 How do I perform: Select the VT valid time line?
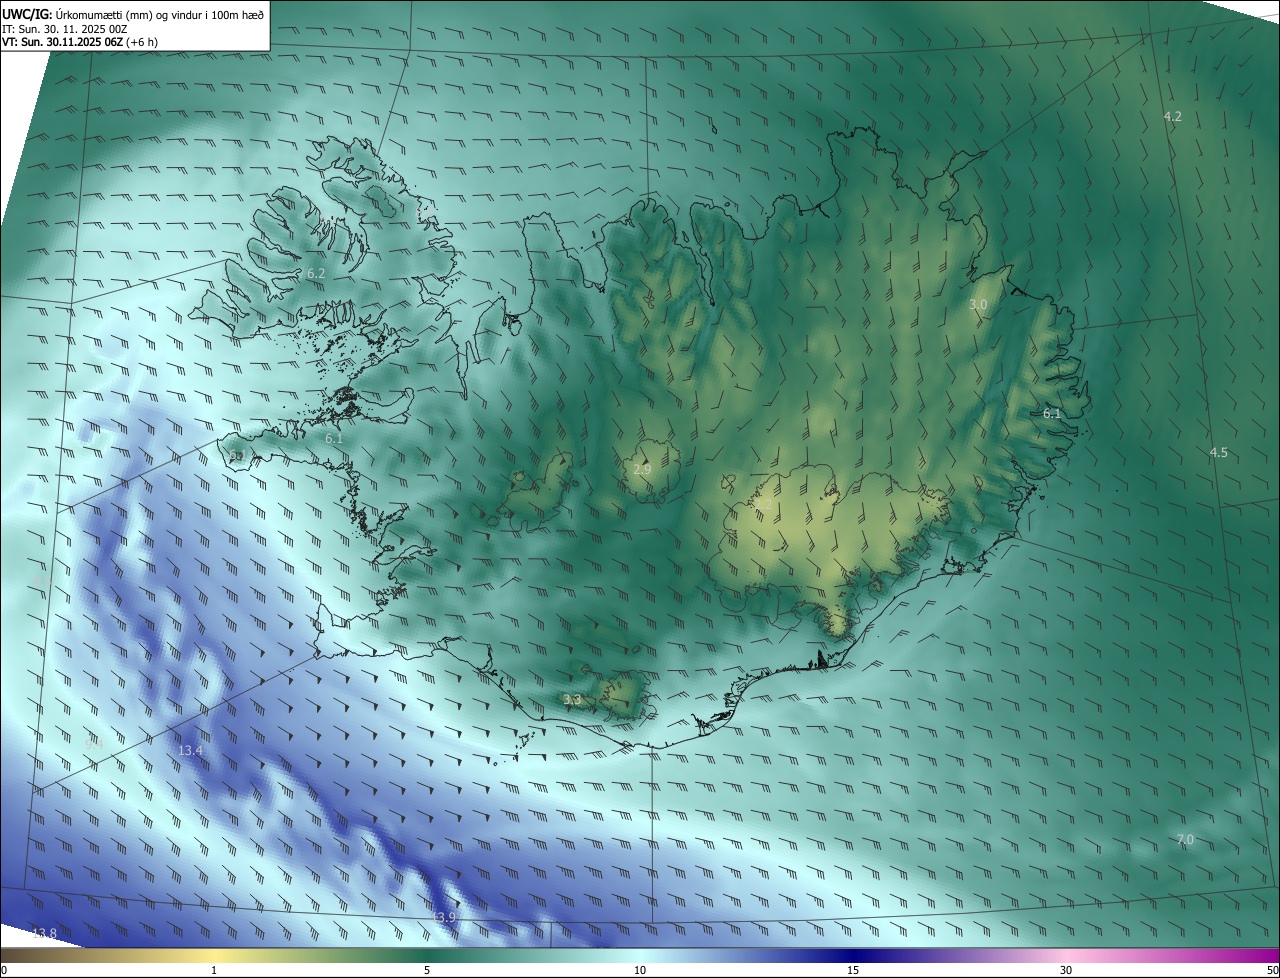click(x=79, y=42)
